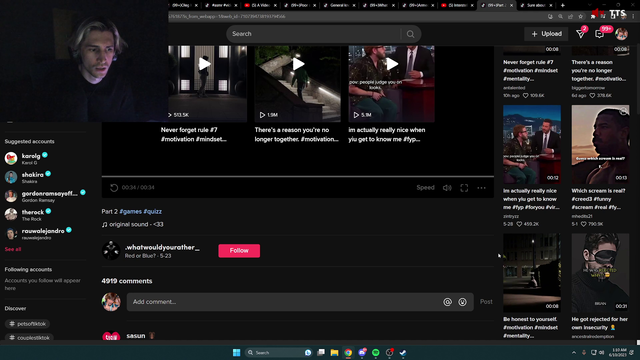Open the Speed playback menu
This screenshot has width=640, height=360.
pyautogui.click(x=425, y=188)
